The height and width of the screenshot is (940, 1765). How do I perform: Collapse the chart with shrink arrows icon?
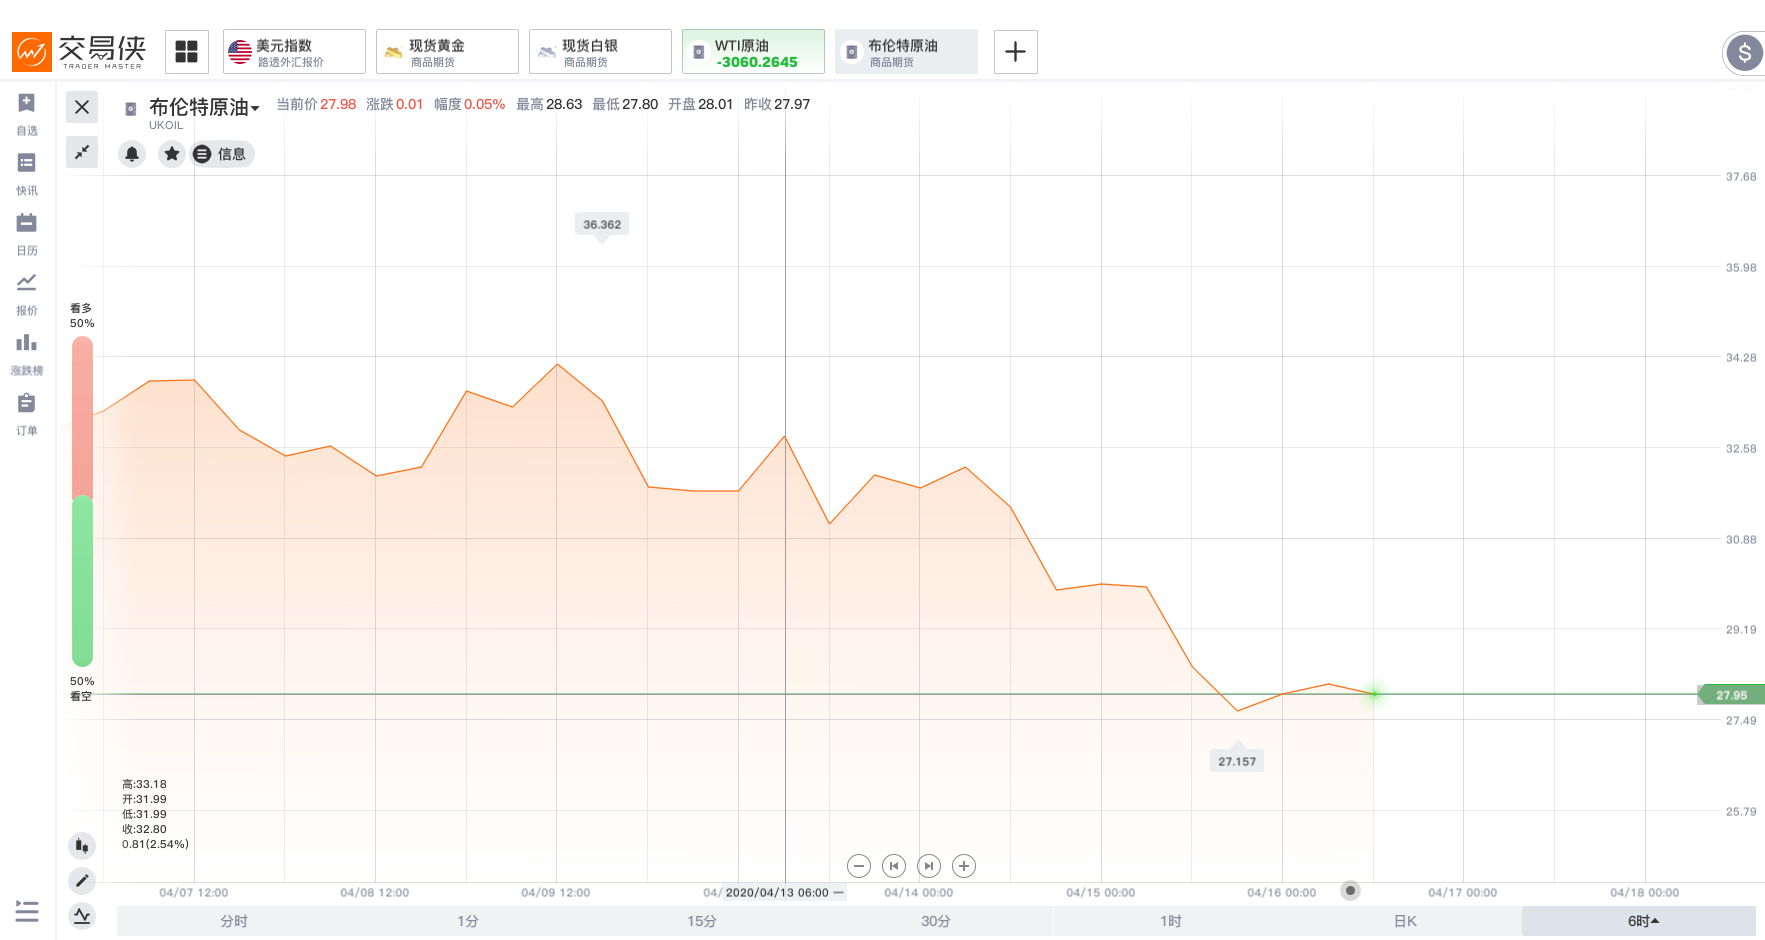pyautogui.click(x=82, y=152)
